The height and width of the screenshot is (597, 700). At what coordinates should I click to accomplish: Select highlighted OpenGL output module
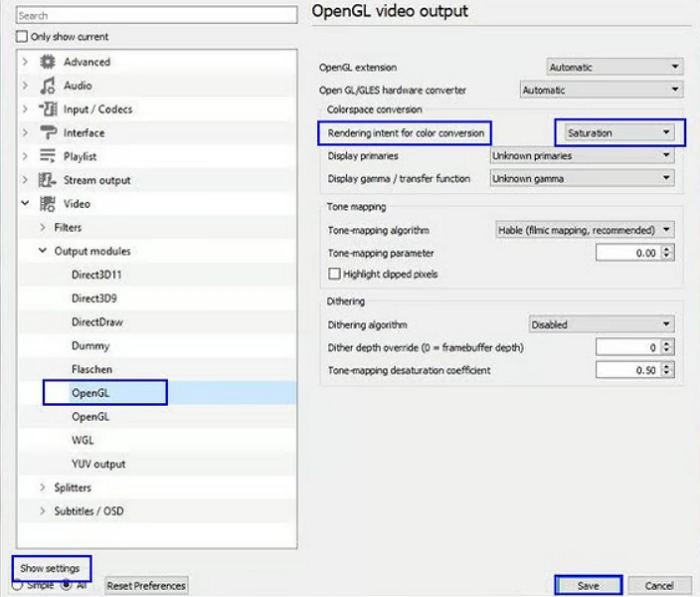90,393
